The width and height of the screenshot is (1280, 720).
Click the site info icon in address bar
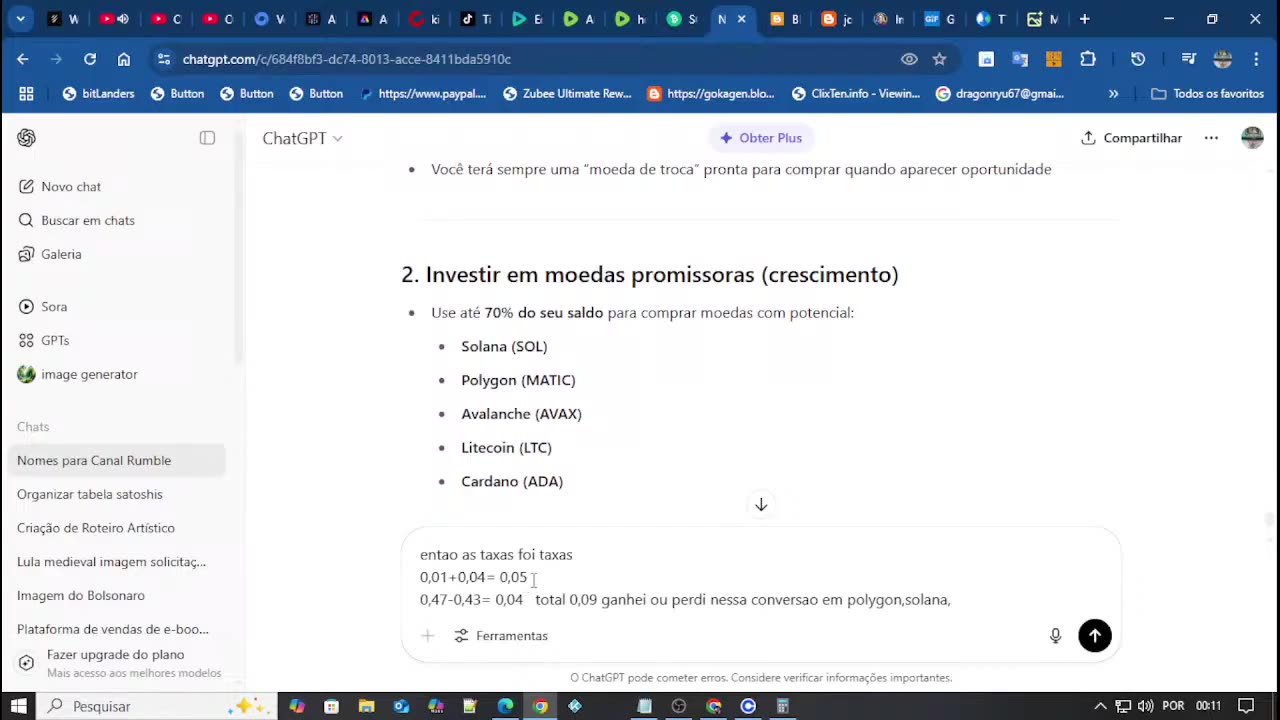(164, 59)
